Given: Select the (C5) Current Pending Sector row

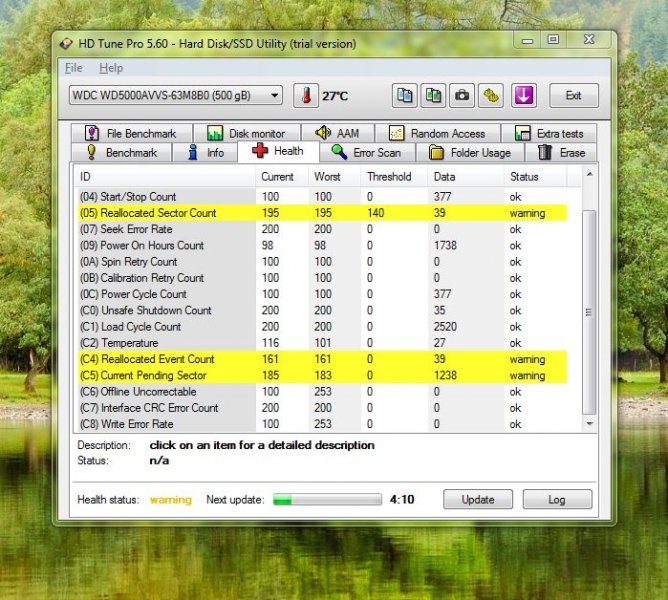Looking at the screenshot, I should click(323, 375).
